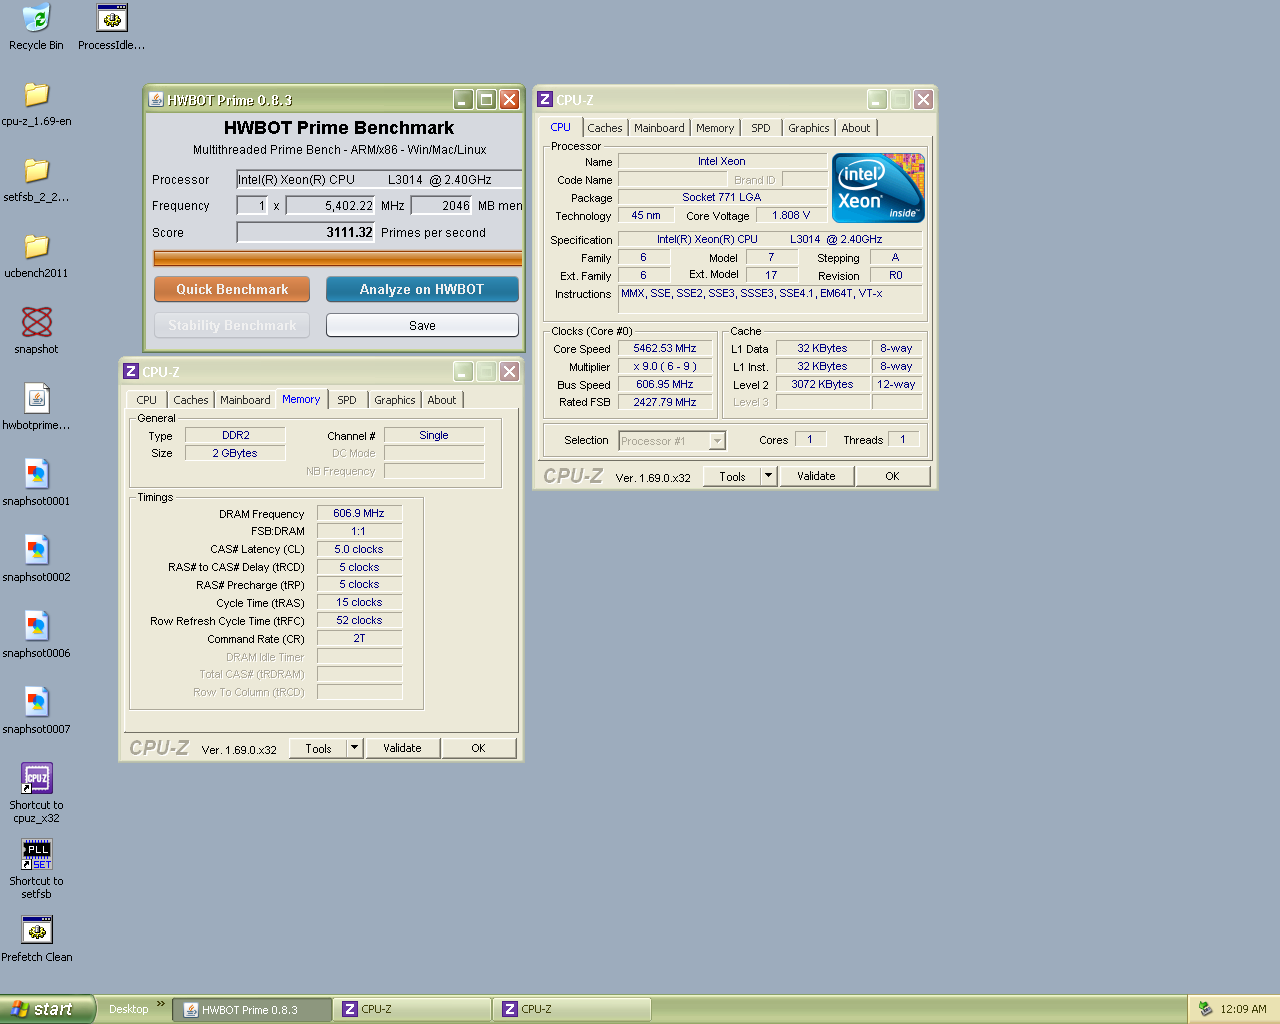The width and height of the screenshot is (1280, 1024).
Task: Open the About tab in processor CPU-Z window
Action: point(855,128)
